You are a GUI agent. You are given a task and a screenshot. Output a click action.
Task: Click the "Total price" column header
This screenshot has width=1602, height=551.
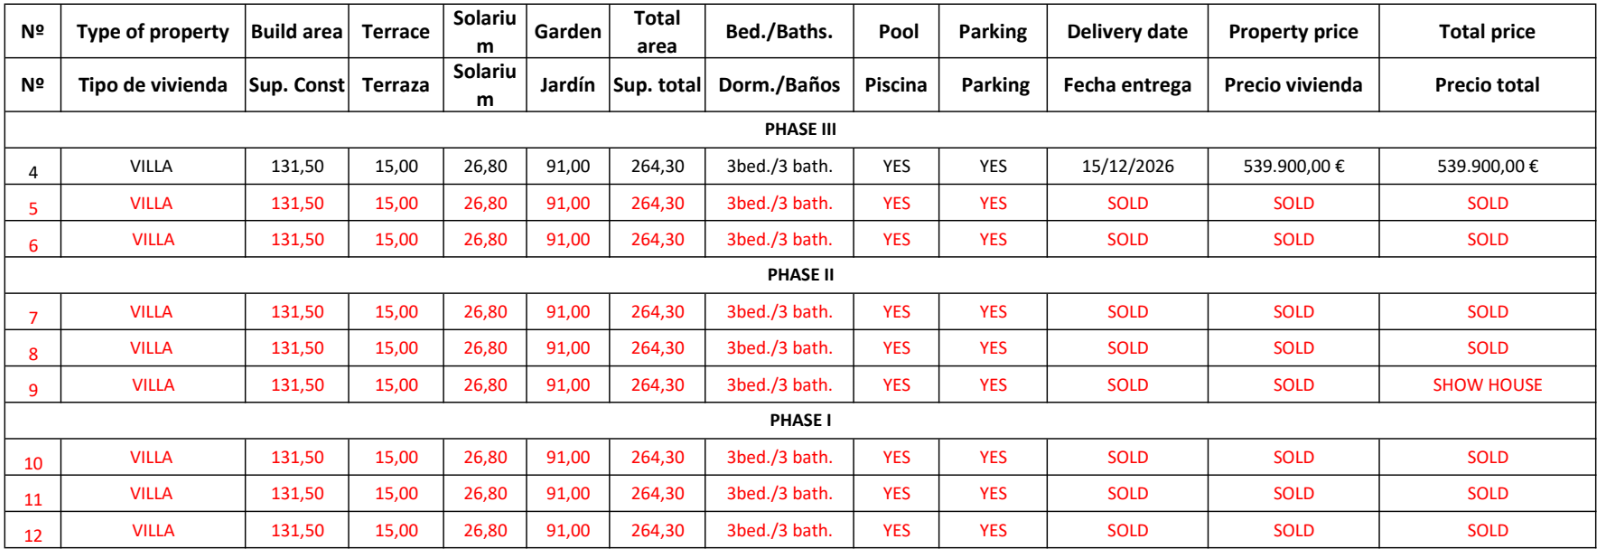(1487, 32)
